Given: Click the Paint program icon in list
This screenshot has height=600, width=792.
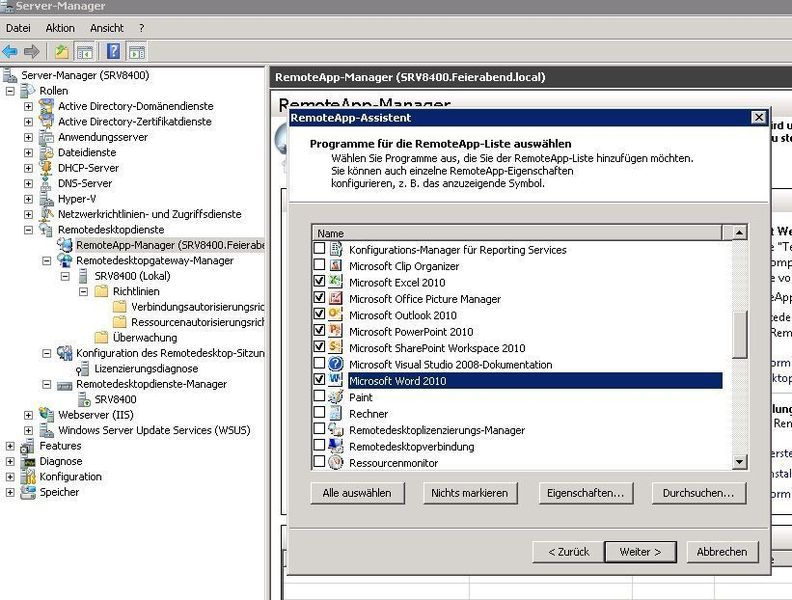Looking at the screenshot, I should click(x=335, y=397).
